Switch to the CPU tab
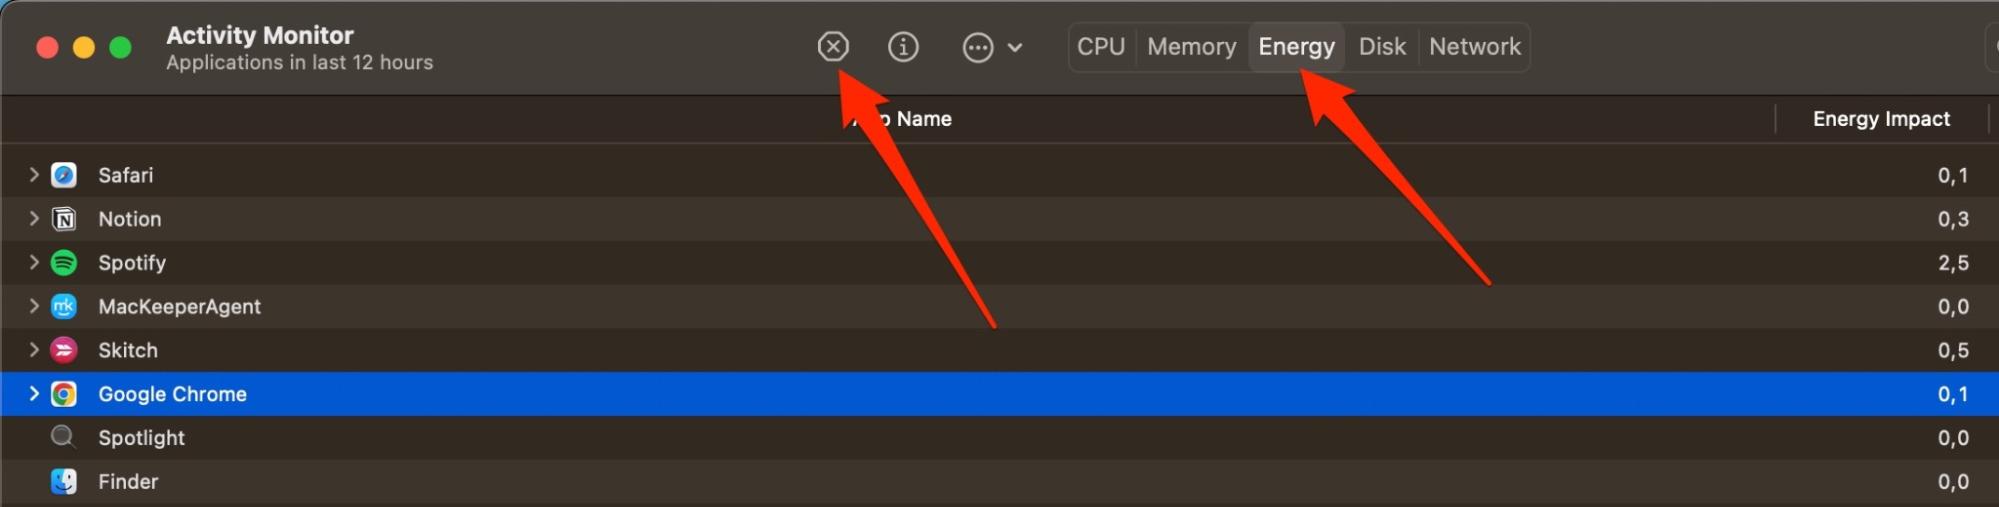 coord(1101,47)
